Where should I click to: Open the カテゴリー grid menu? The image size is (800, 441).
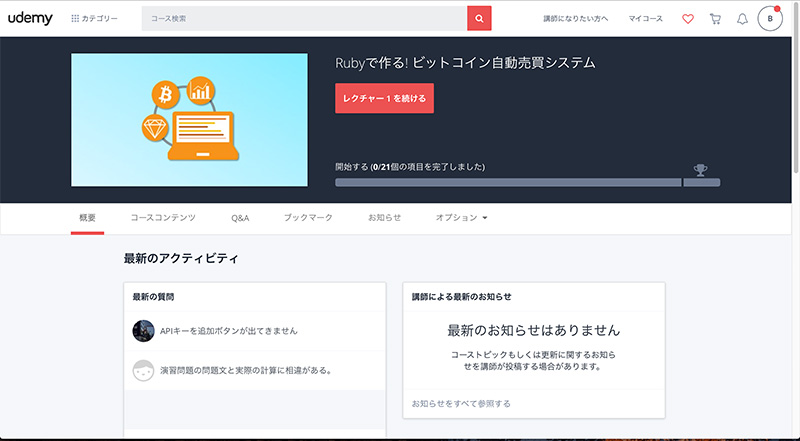tap(94, 18)
